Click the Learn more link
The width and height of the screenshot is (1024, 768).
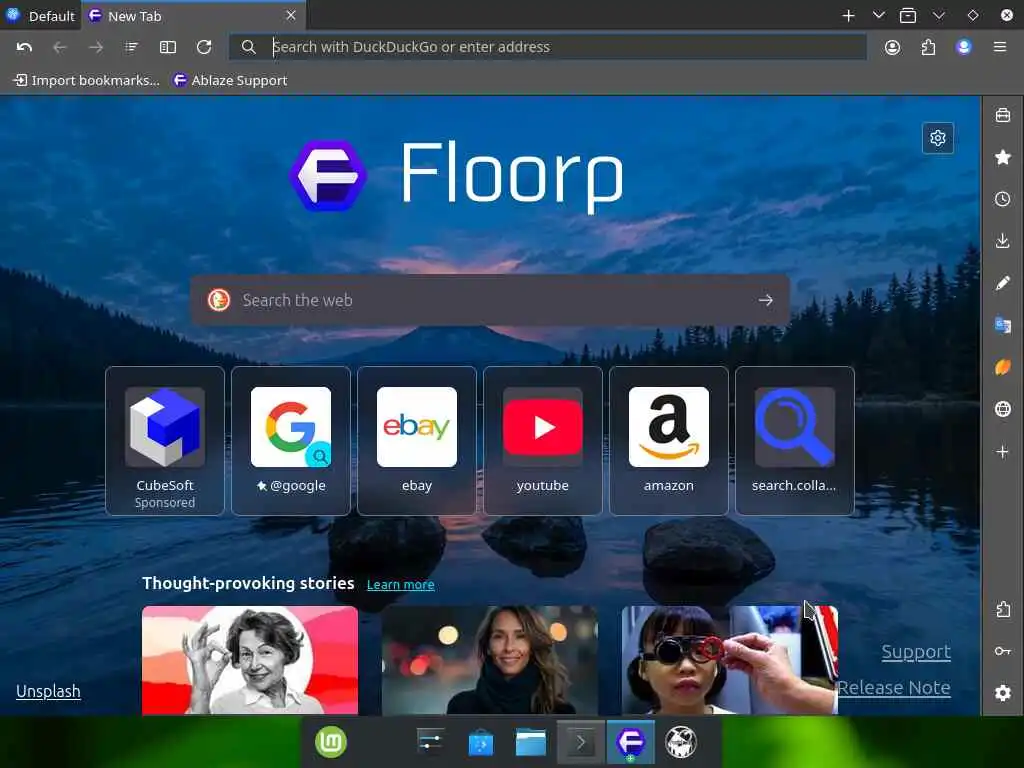(400, 584)
